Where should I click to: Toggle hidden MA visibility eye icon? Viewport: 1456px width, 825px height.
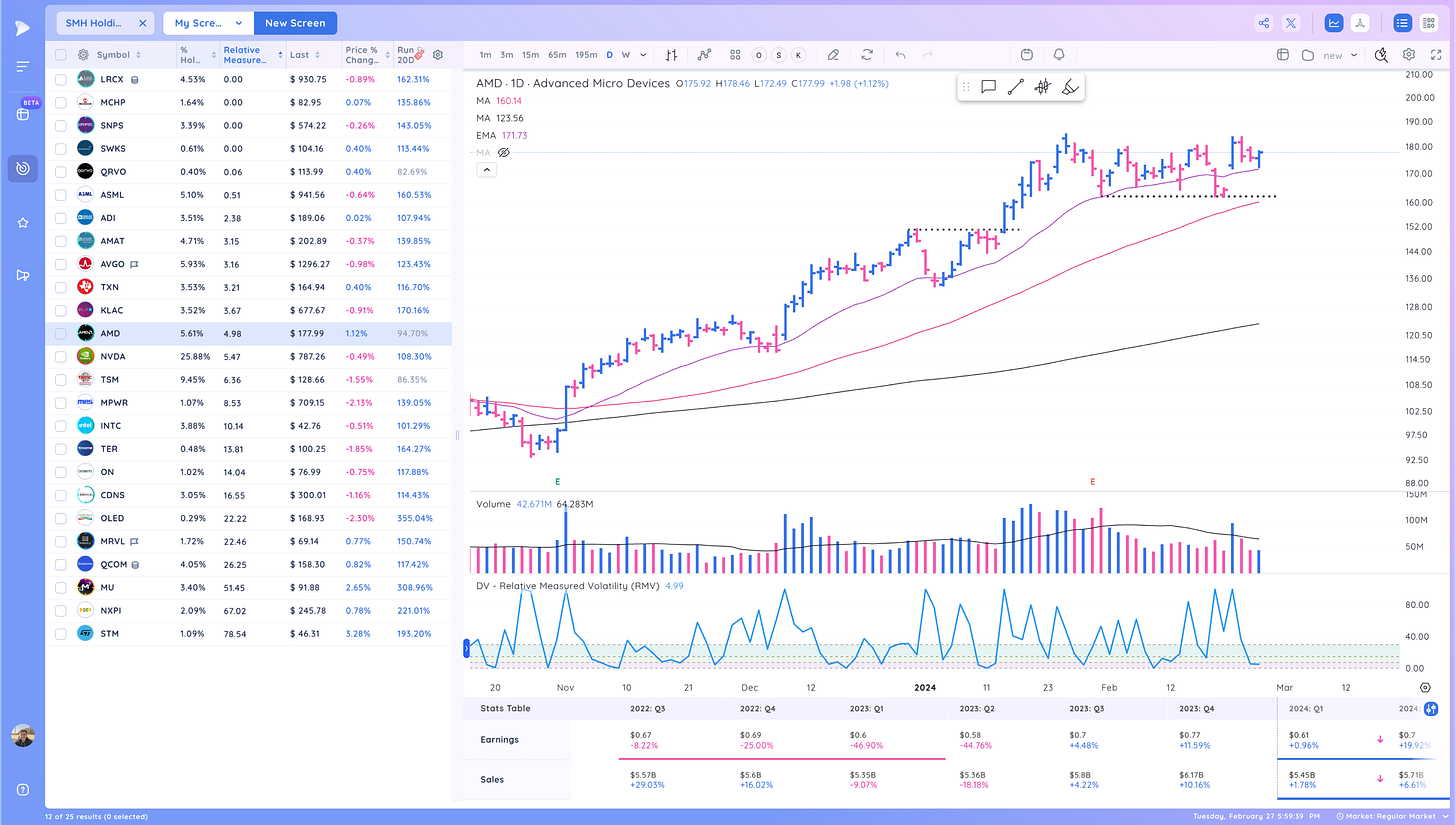504,152
